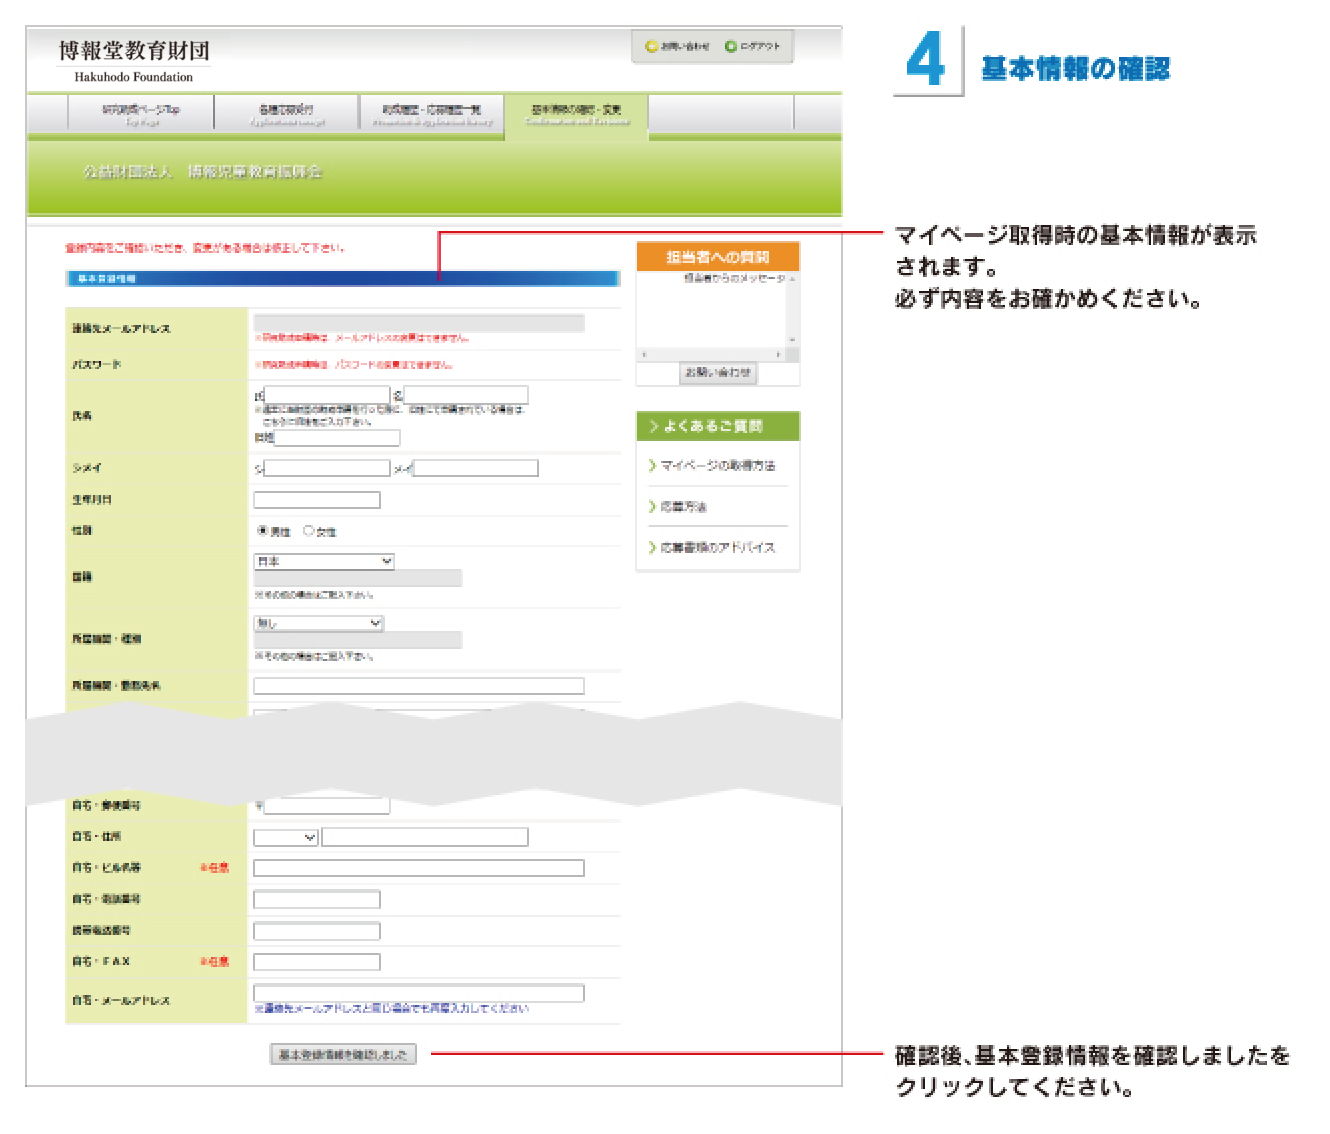
Task: Switch to the 助成履歴・応募履歴一覧 tab
Action: [431, 114]
